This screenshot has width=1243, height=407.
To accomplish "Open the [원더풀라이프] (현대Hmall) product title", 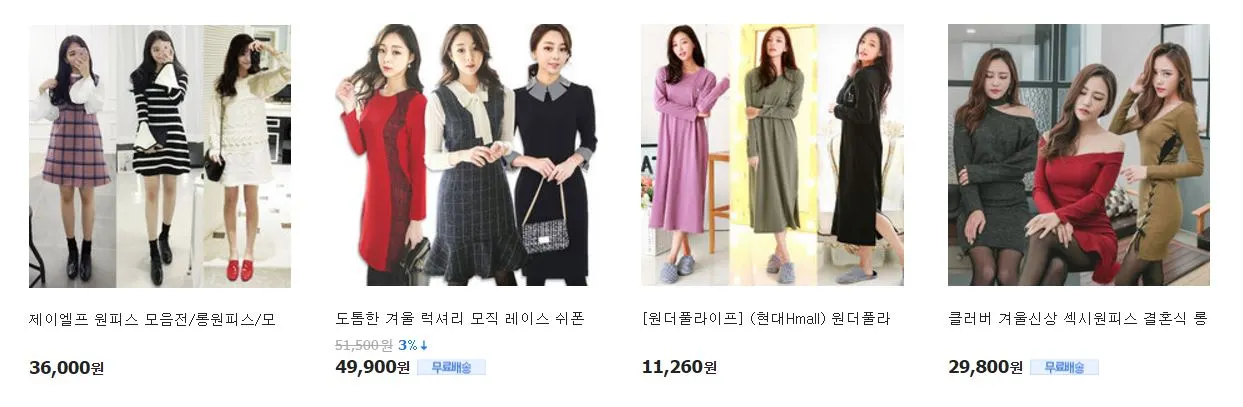I will click(x=766, y=320).
